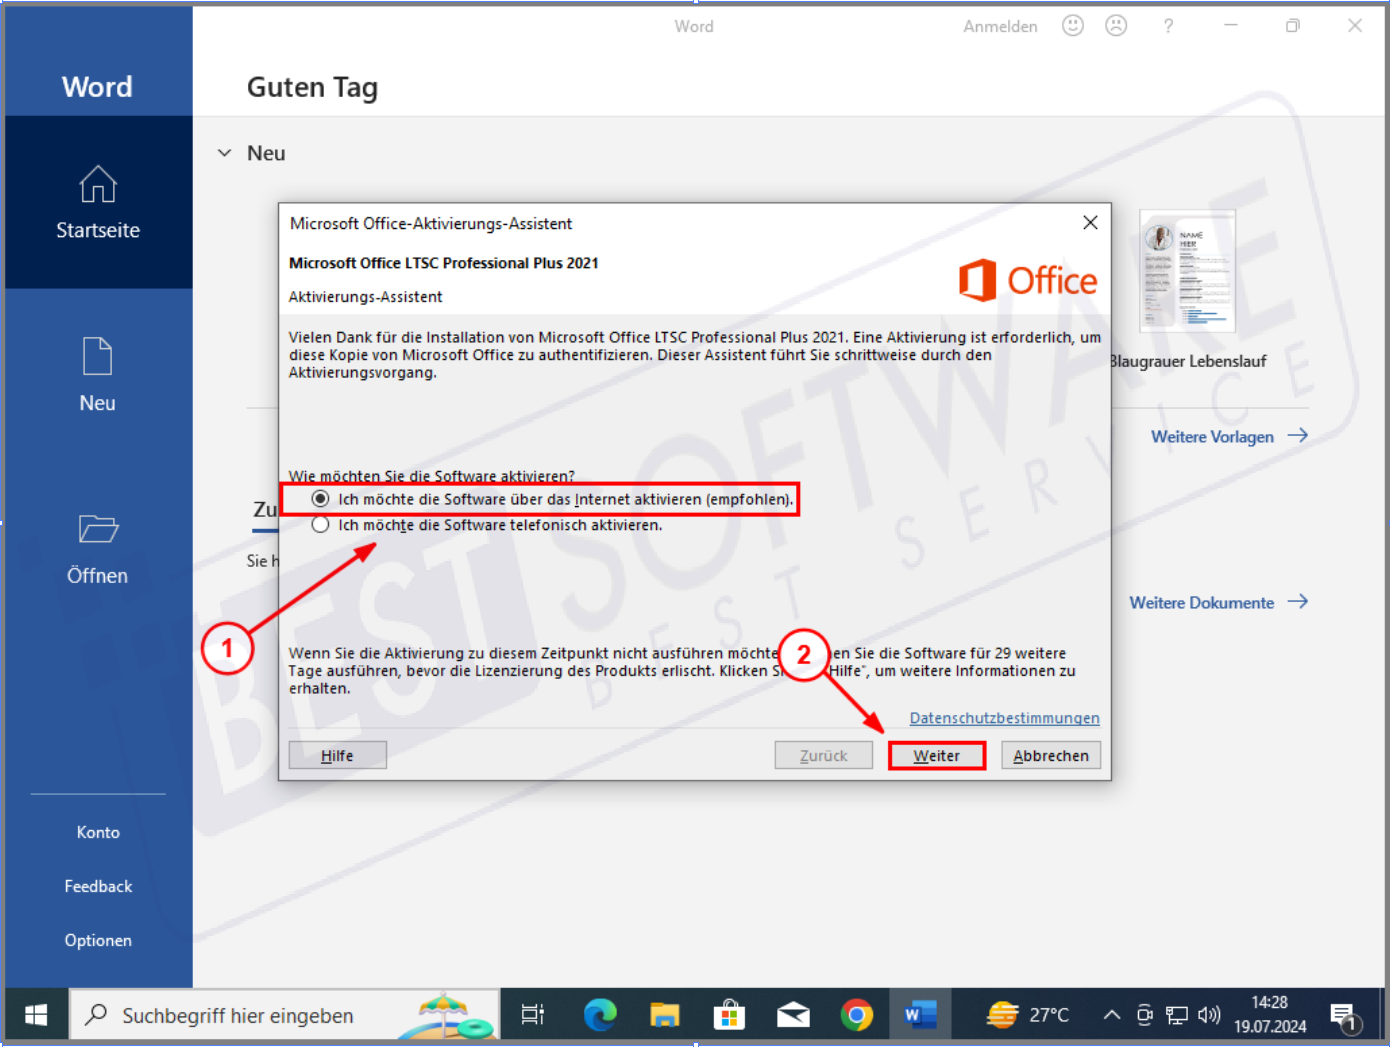Open Google Chrome from the taskbar
This screenshot has width=1390, height=1047.
pyautogui.click(x=856, y=1015)
